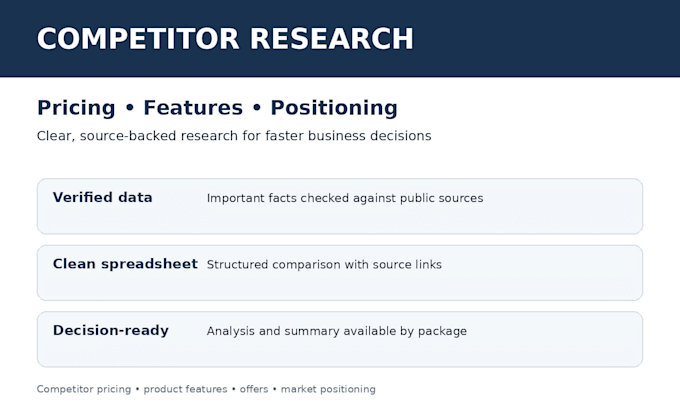Screen dimensions: 680x409
Task: Click Competitor pricing in footer
Action: tap(84, 389)
